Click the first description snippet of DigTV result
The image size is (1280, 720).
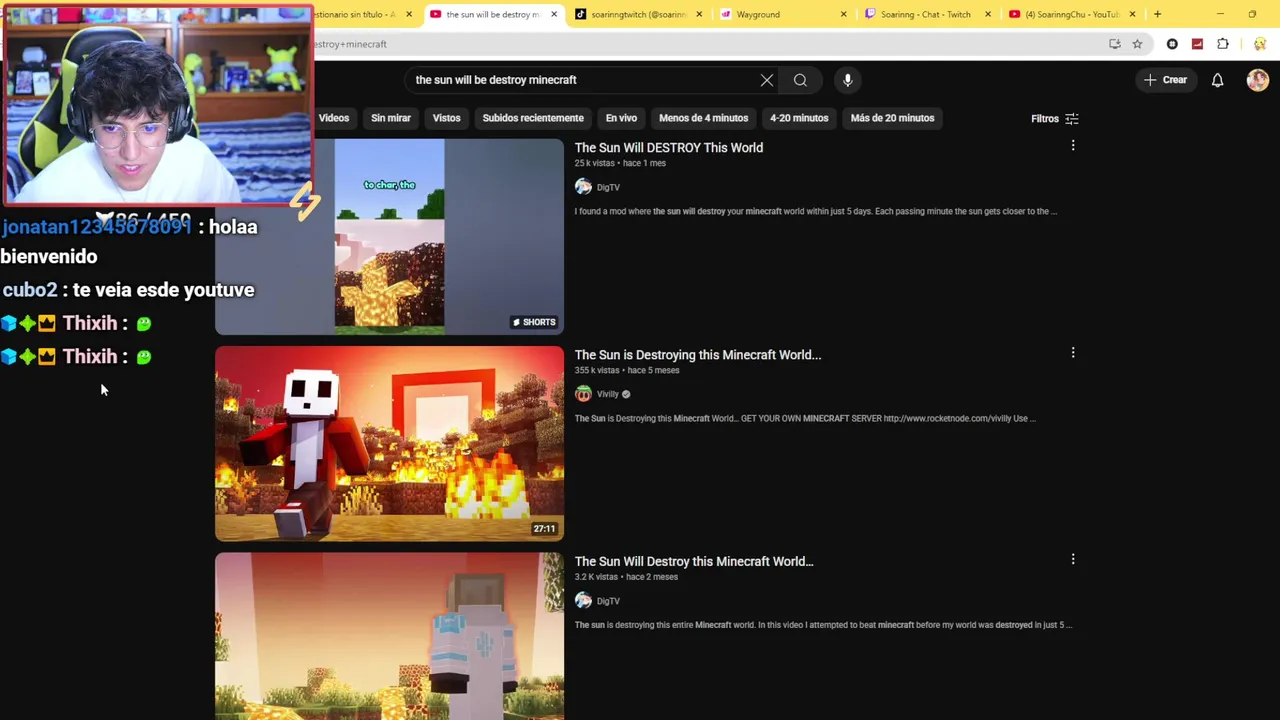[815, 211]
